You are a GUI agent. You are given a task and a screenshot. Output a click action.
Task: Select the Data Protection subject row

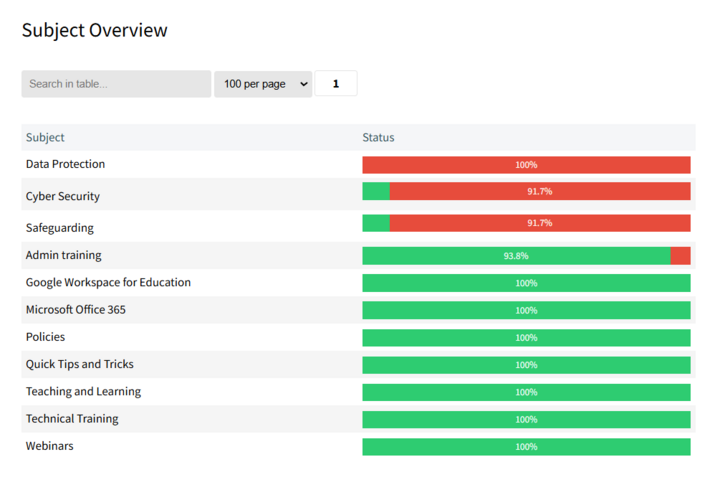65,164
